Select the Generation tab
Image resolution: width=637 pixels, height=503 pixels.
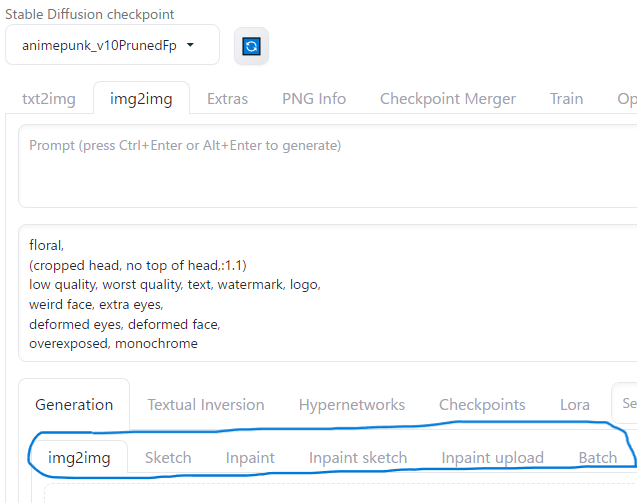(x=74, y=405)
